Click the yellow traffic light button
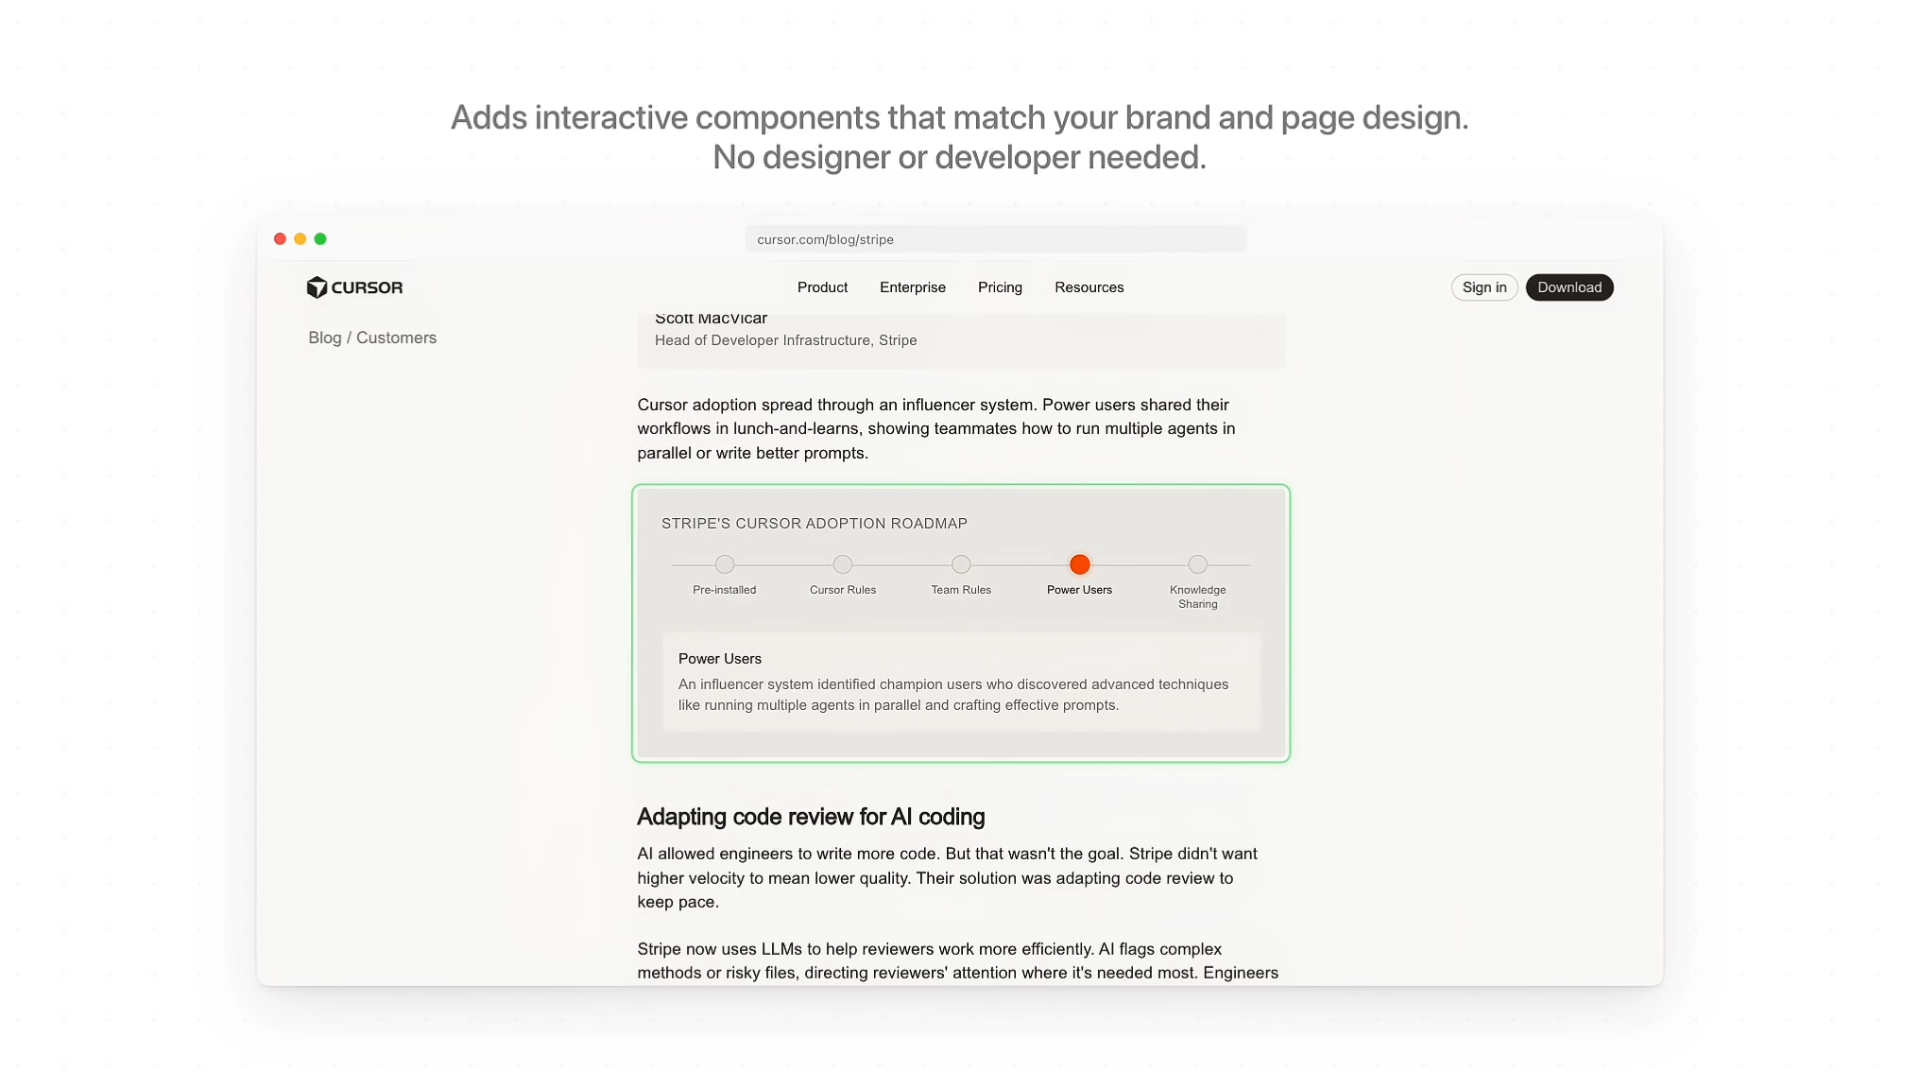This screenshot has height=1080, width=1920. (300, 239)
